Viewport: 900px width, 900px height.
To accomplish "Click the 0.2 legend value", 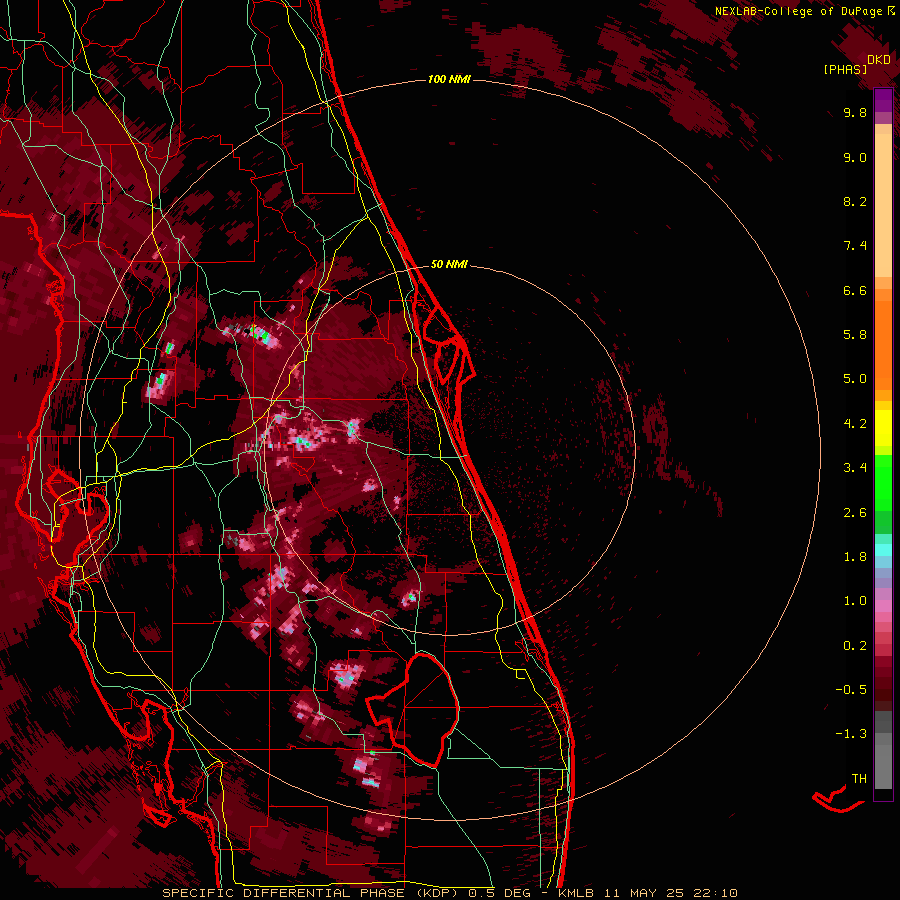I will pos(855,646).
